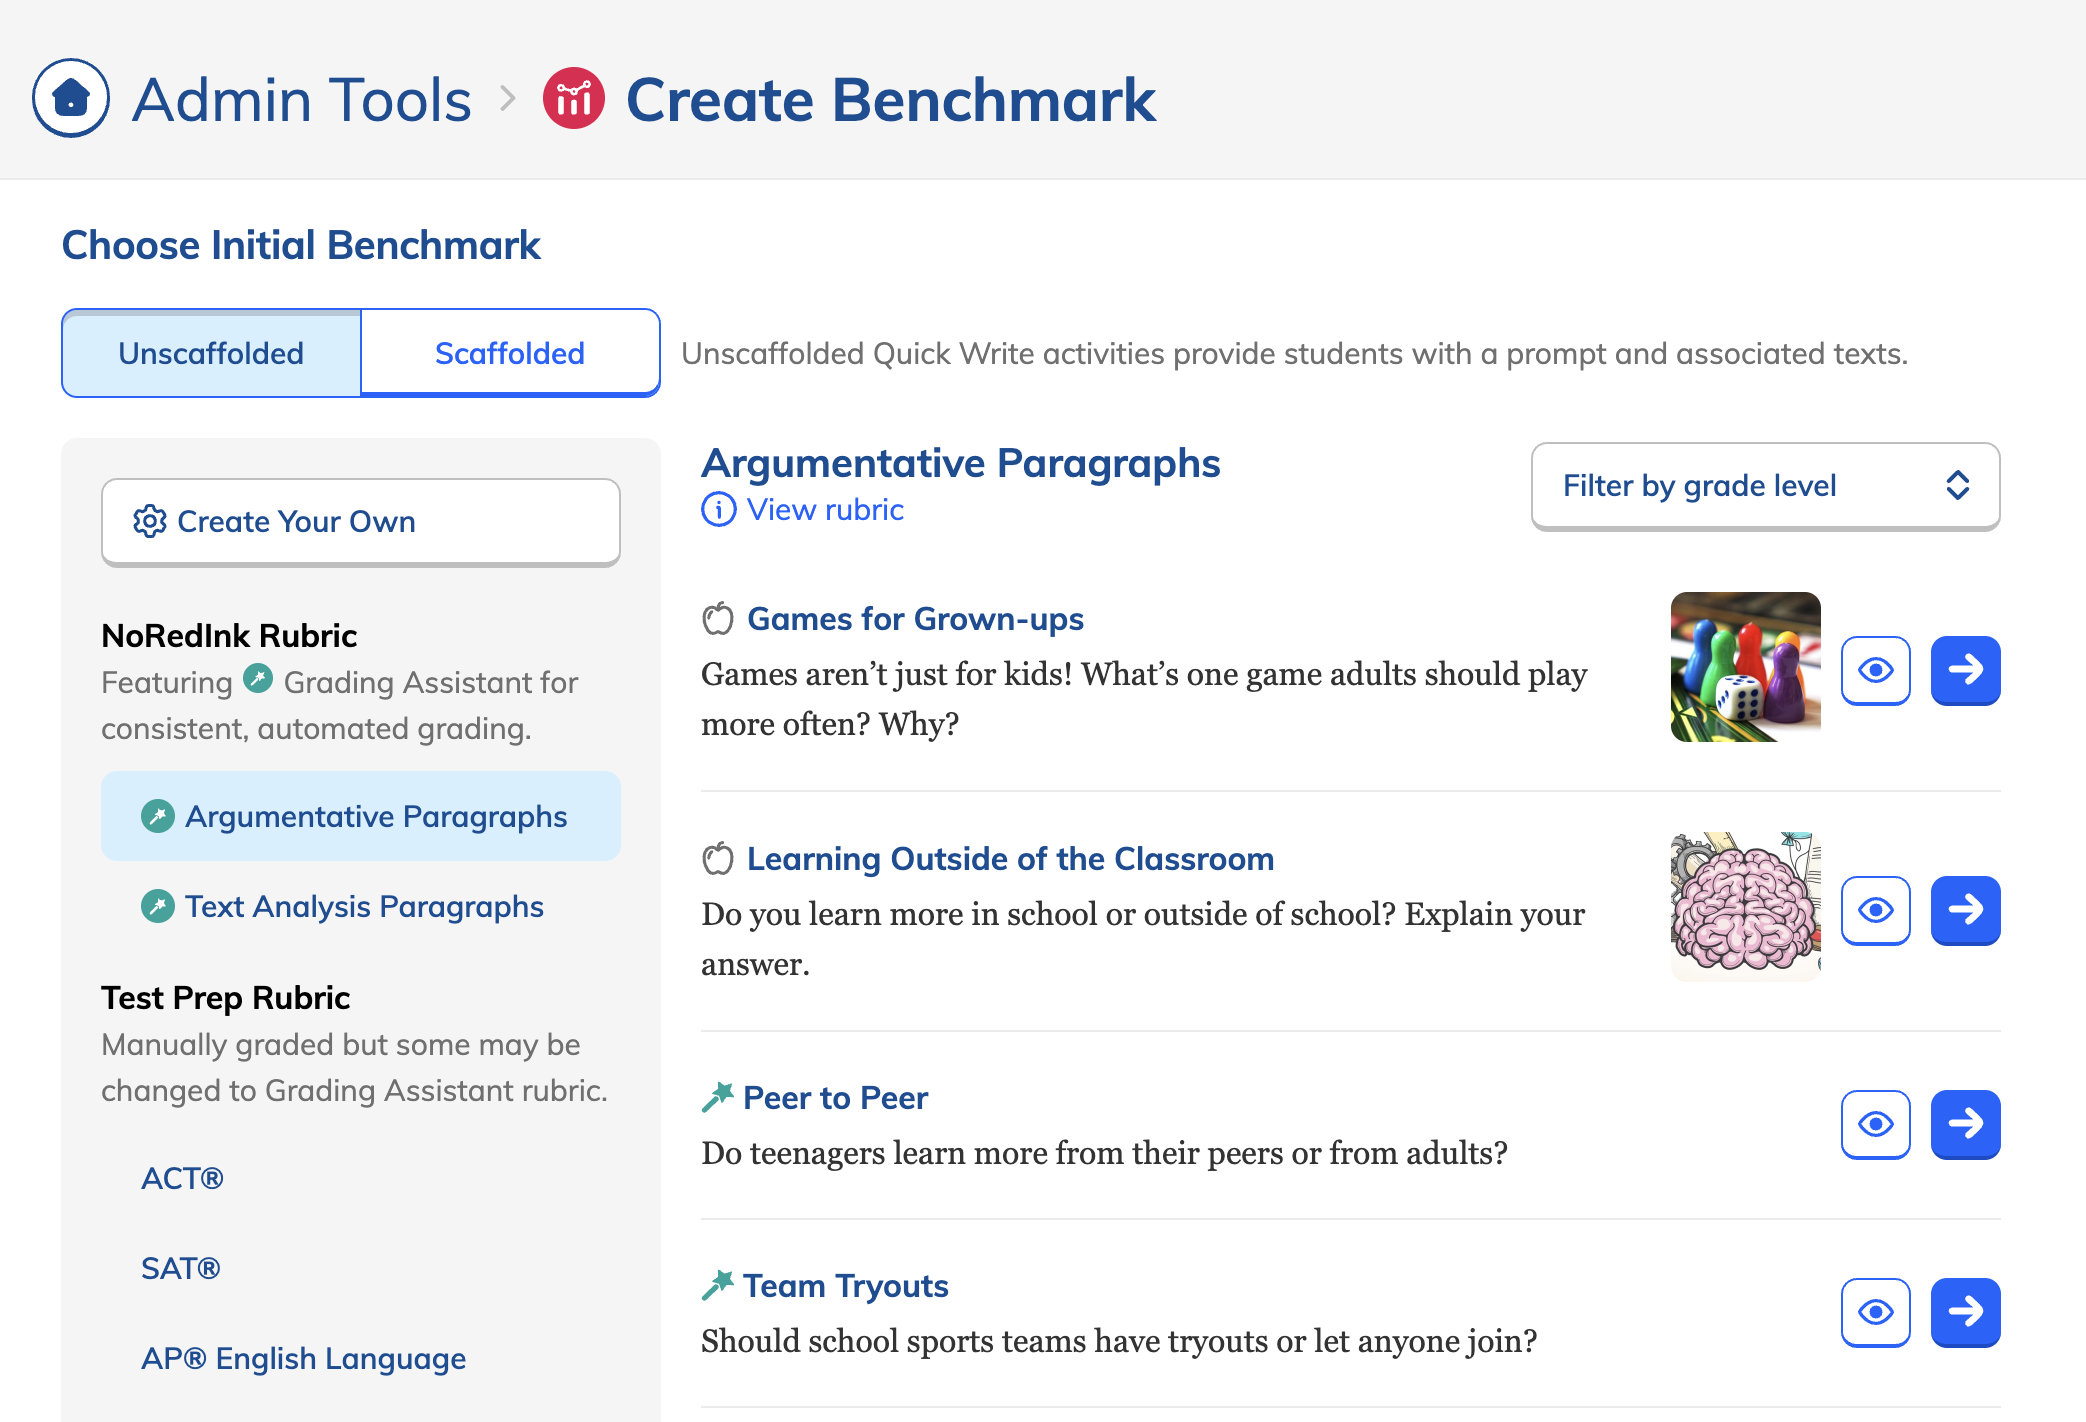Select Games for Grown-ups with its arrow button
The height and width of the screenshot is (1422, 2086).
[x=1965, y=670]
